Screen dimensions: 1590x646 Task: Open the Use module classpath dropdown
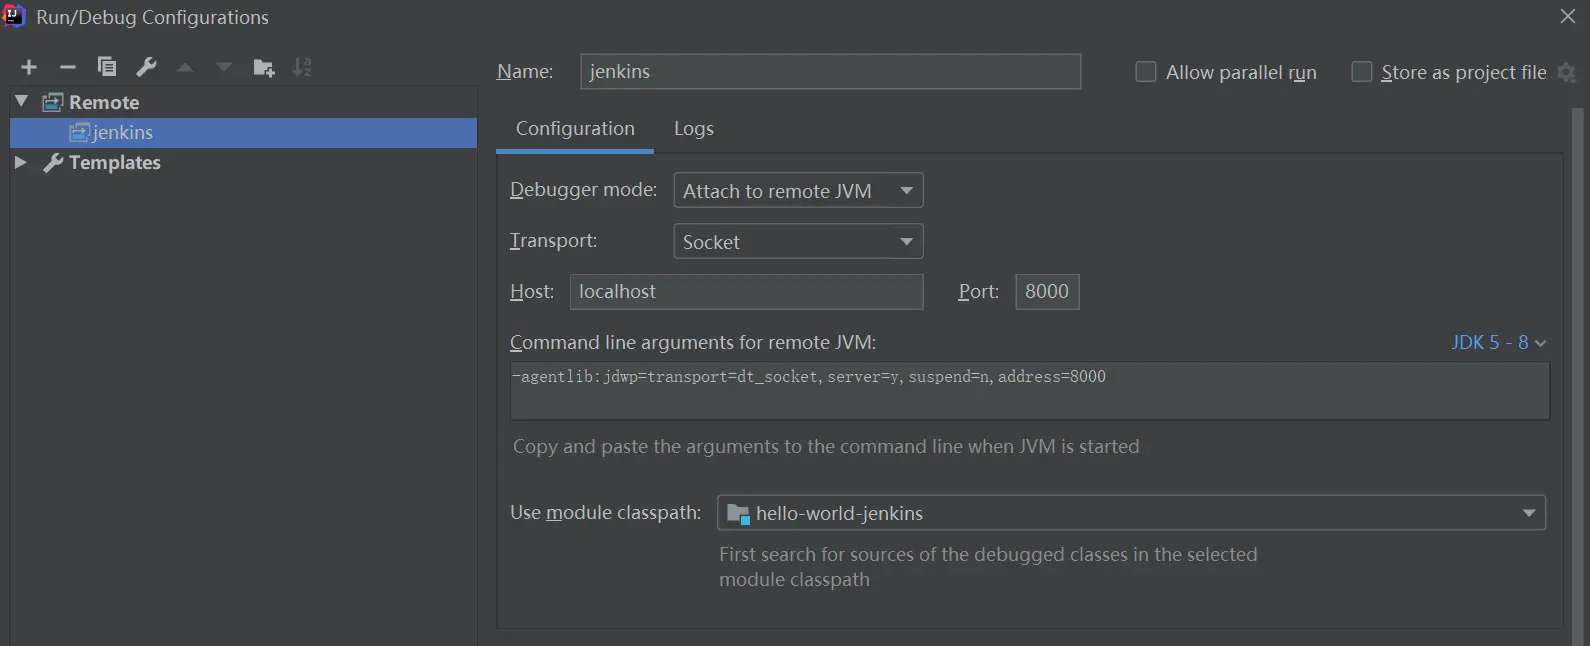(x=1131, y=513)
